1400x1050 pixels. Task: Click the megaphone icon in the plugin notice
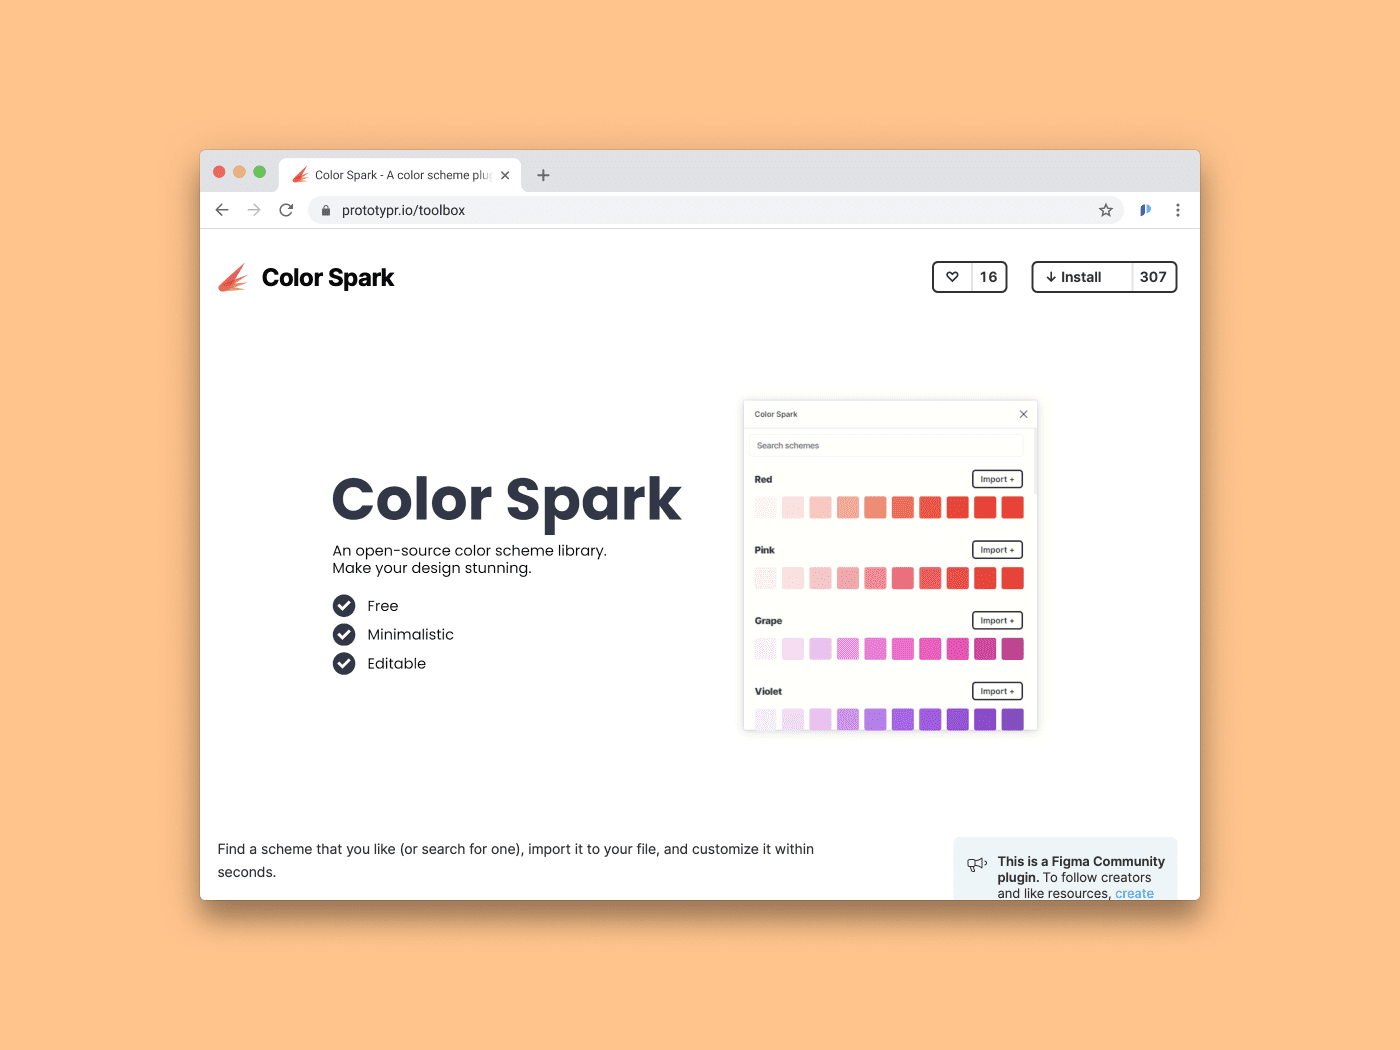(x=977, y=864)
